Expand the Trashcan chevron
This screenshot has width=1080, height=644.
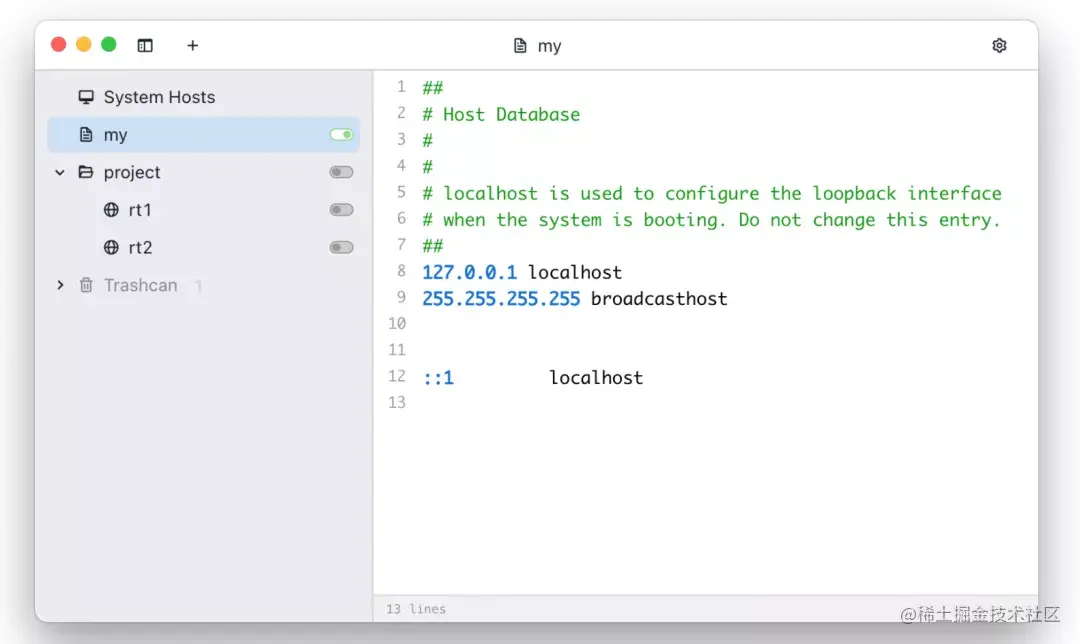pos(60,284)
